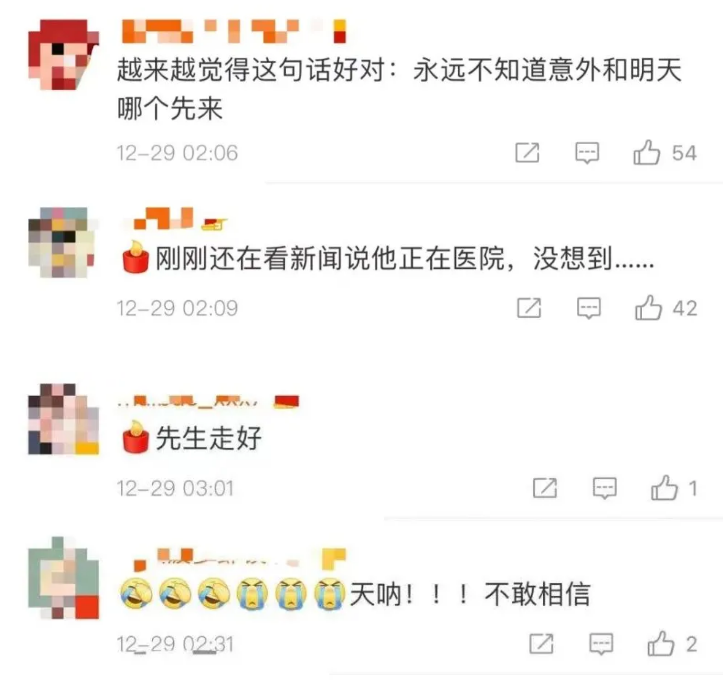Like the 天呐 不敢相信 comment
This screenshot has height=682, width=727.
[x=661, y=644]
